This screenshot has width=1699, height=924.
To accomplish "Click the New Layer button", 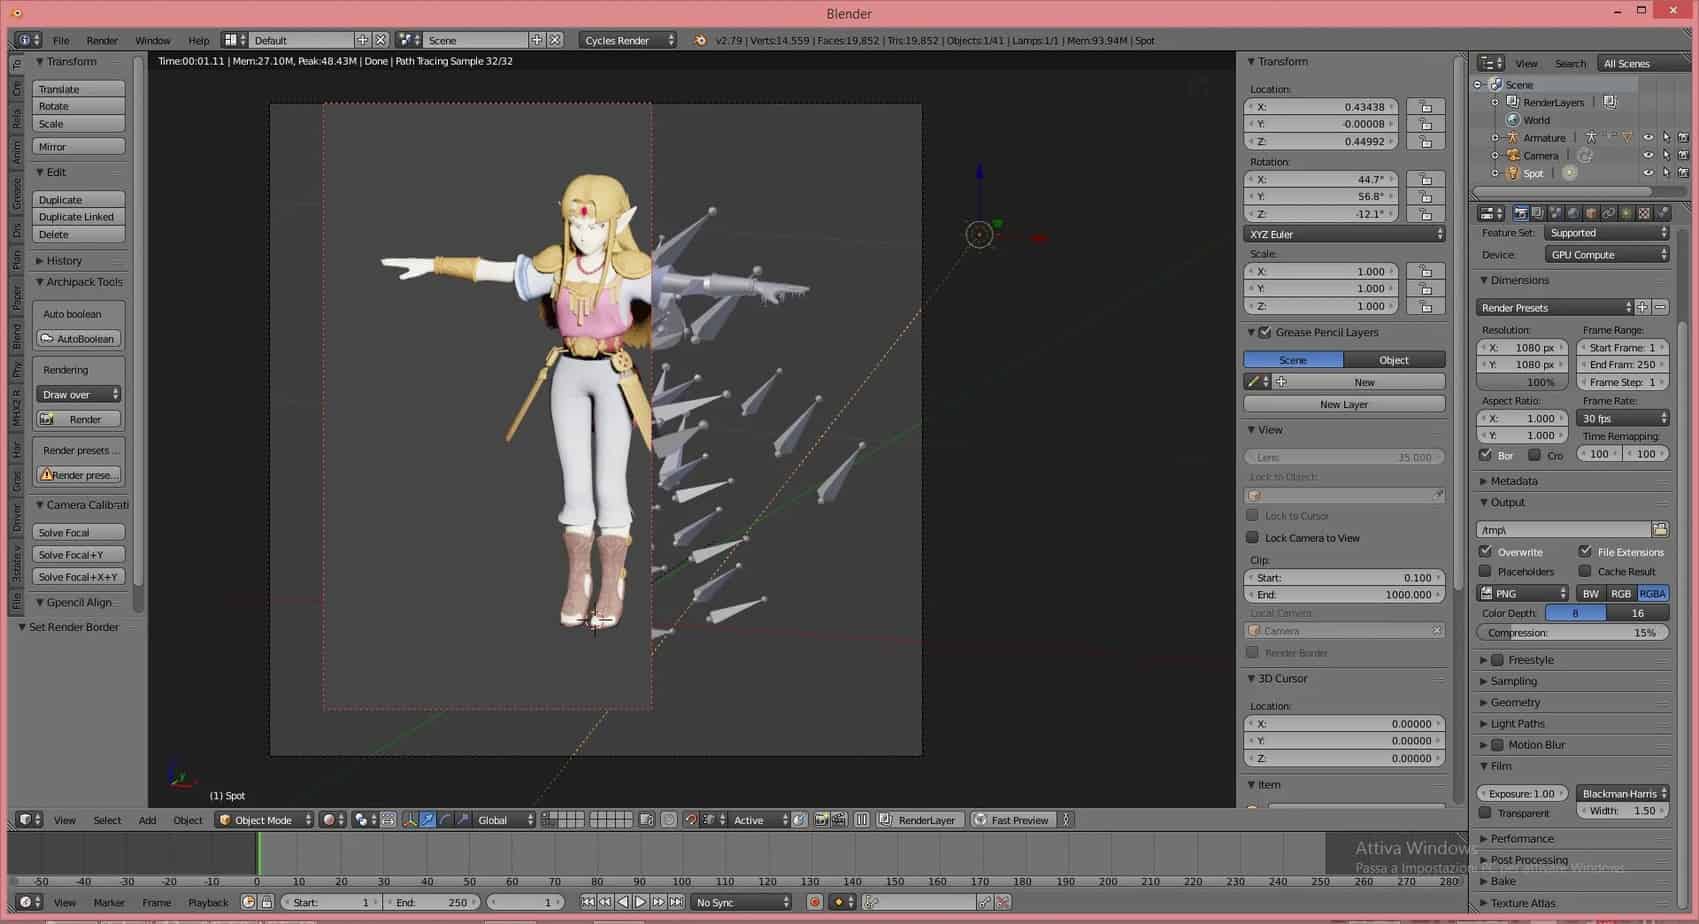I will 1344,404.
